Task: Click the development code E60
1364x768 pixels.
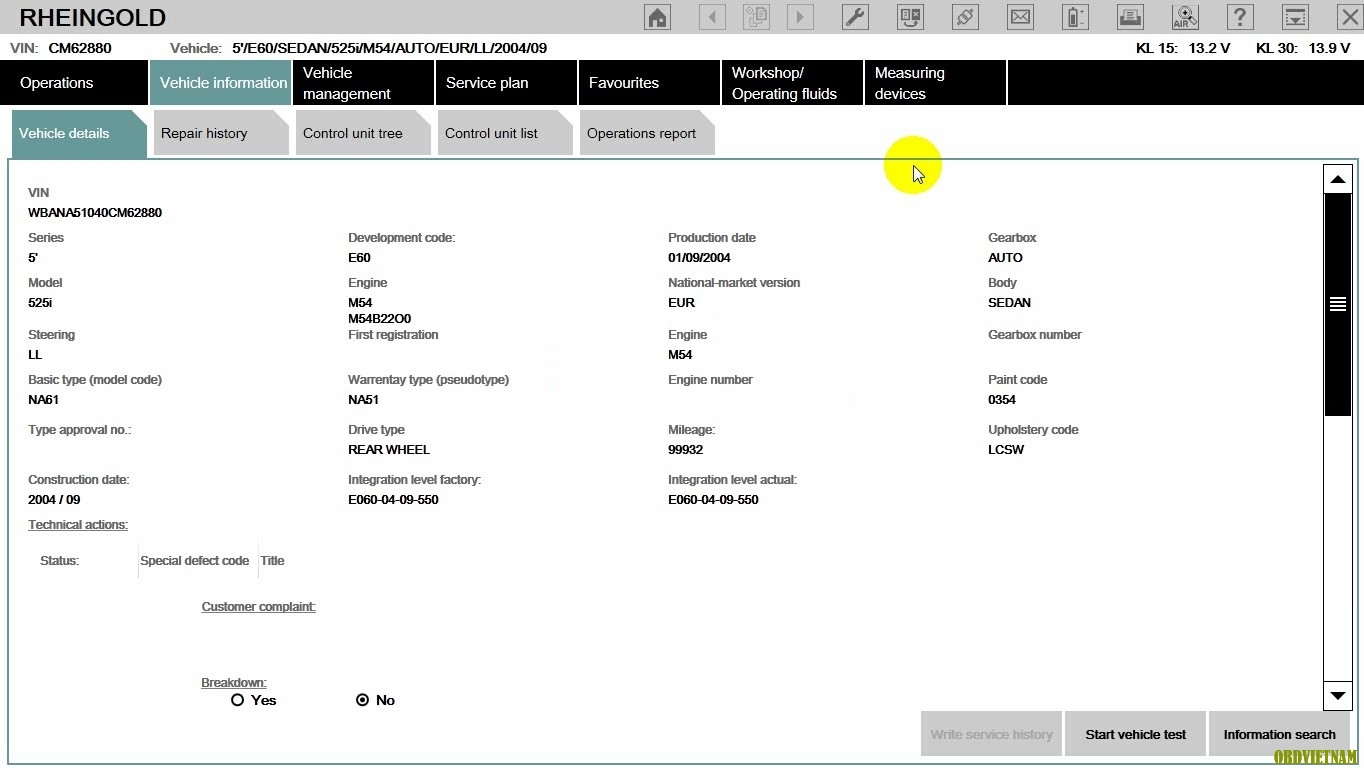Action: [x=359, y=258]
